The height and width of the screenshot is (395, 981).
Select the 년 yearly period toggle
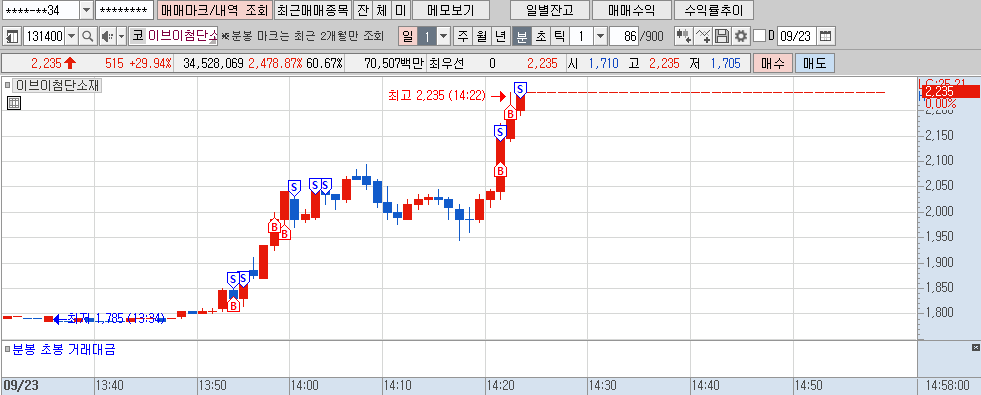[500, 36]
